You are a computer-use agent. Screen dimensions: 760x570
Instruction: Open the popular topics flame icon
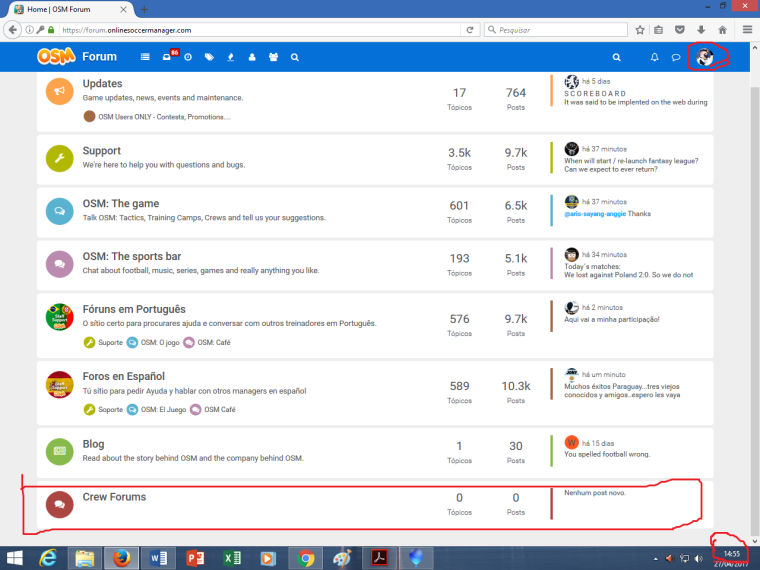pos(231,57)
